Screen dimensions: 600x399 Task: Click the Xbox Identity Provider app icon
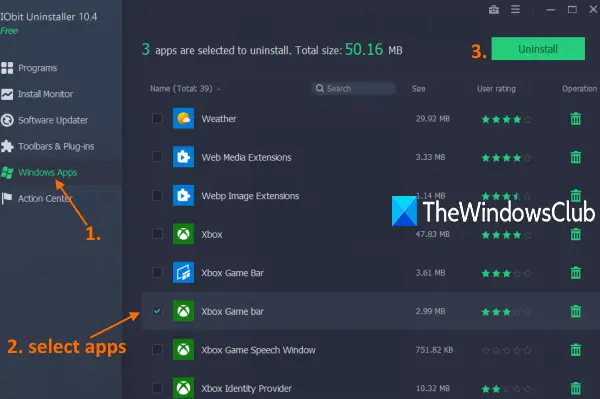click(183, 388)
